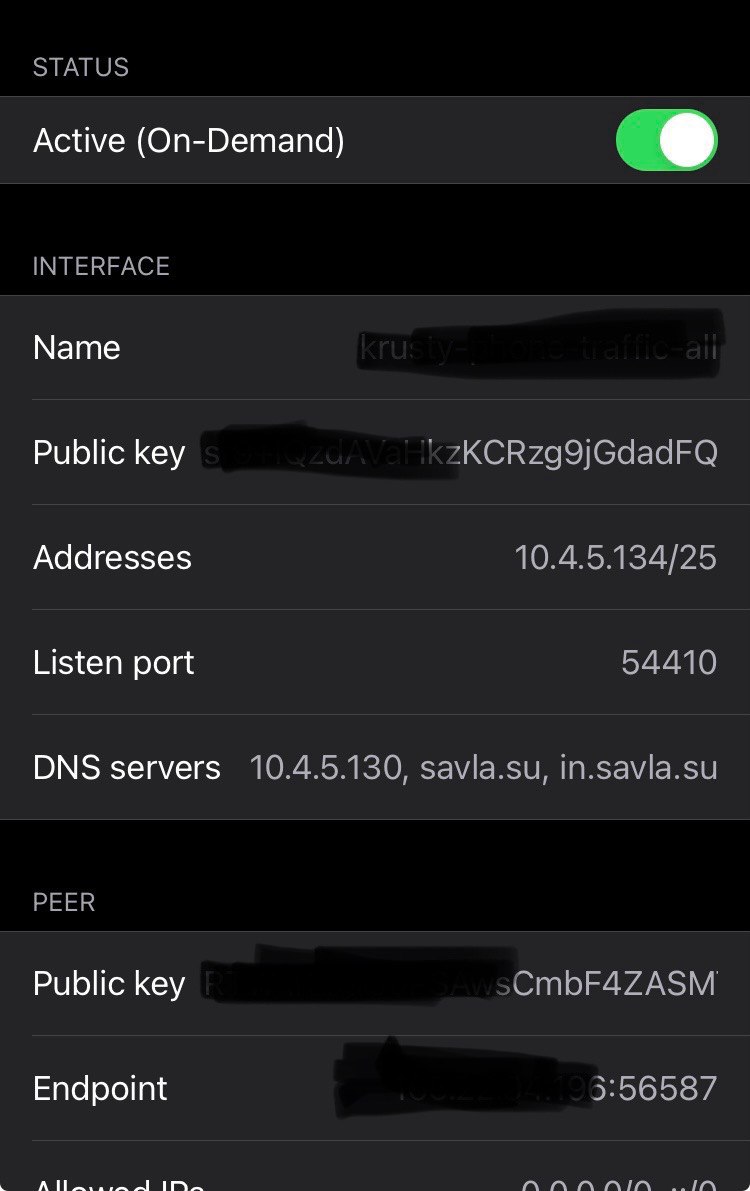
Task: Select the 10.4.5.134/25 address value
Action: [x=615, y=558]
